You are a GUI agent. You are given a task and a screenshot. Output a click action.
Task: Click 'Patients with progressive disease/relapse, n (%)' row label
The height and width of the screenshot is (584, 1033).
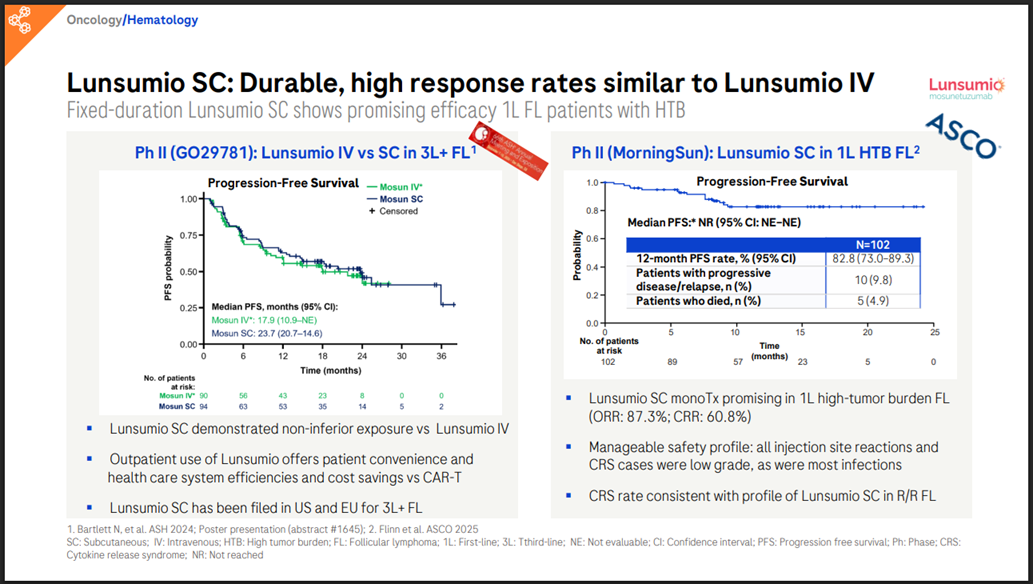point(703,279)
